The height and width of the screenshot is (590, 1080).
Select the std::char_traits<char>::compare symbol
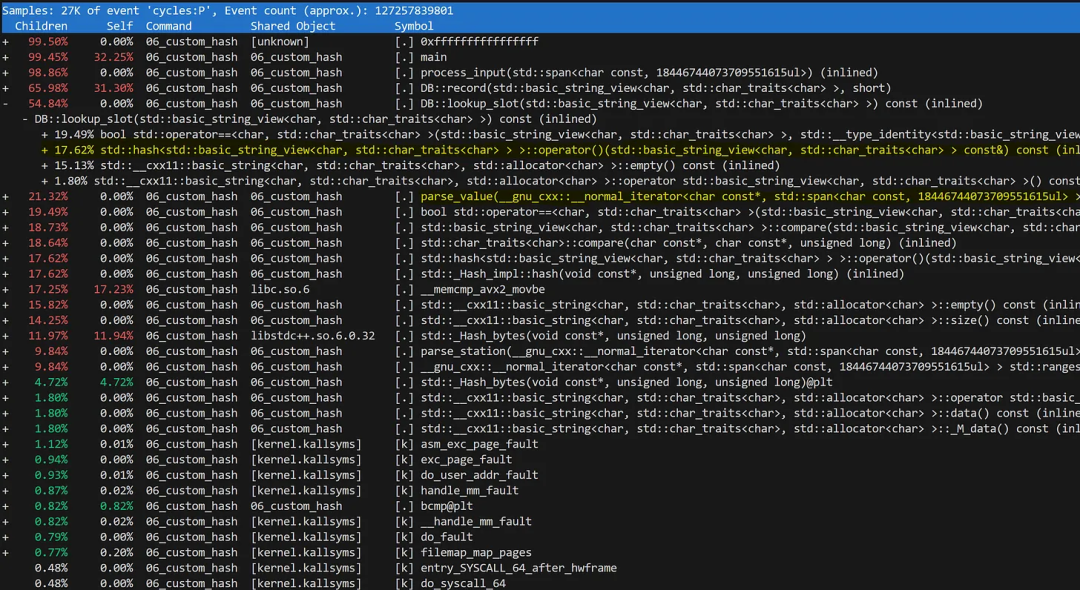[689, 243]
